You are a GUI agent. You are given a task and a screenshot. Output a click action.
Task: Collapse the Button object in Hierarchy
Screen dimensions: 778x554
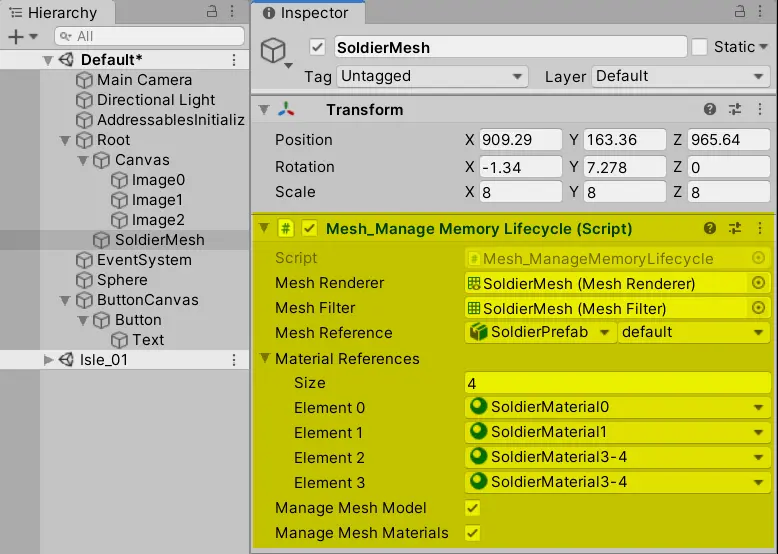pos(83,320)
